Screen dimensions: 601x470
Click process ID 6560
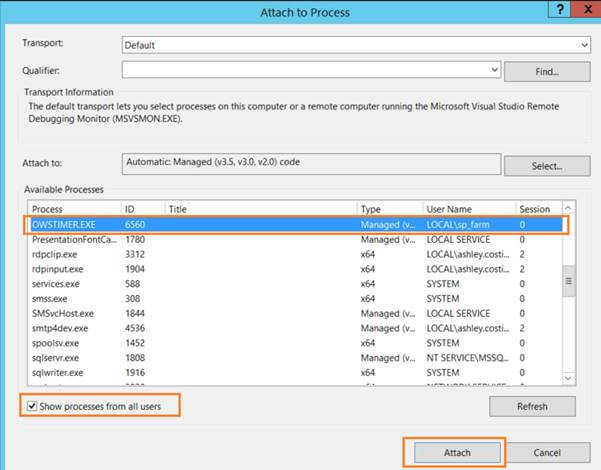click(x=135, y=225)
